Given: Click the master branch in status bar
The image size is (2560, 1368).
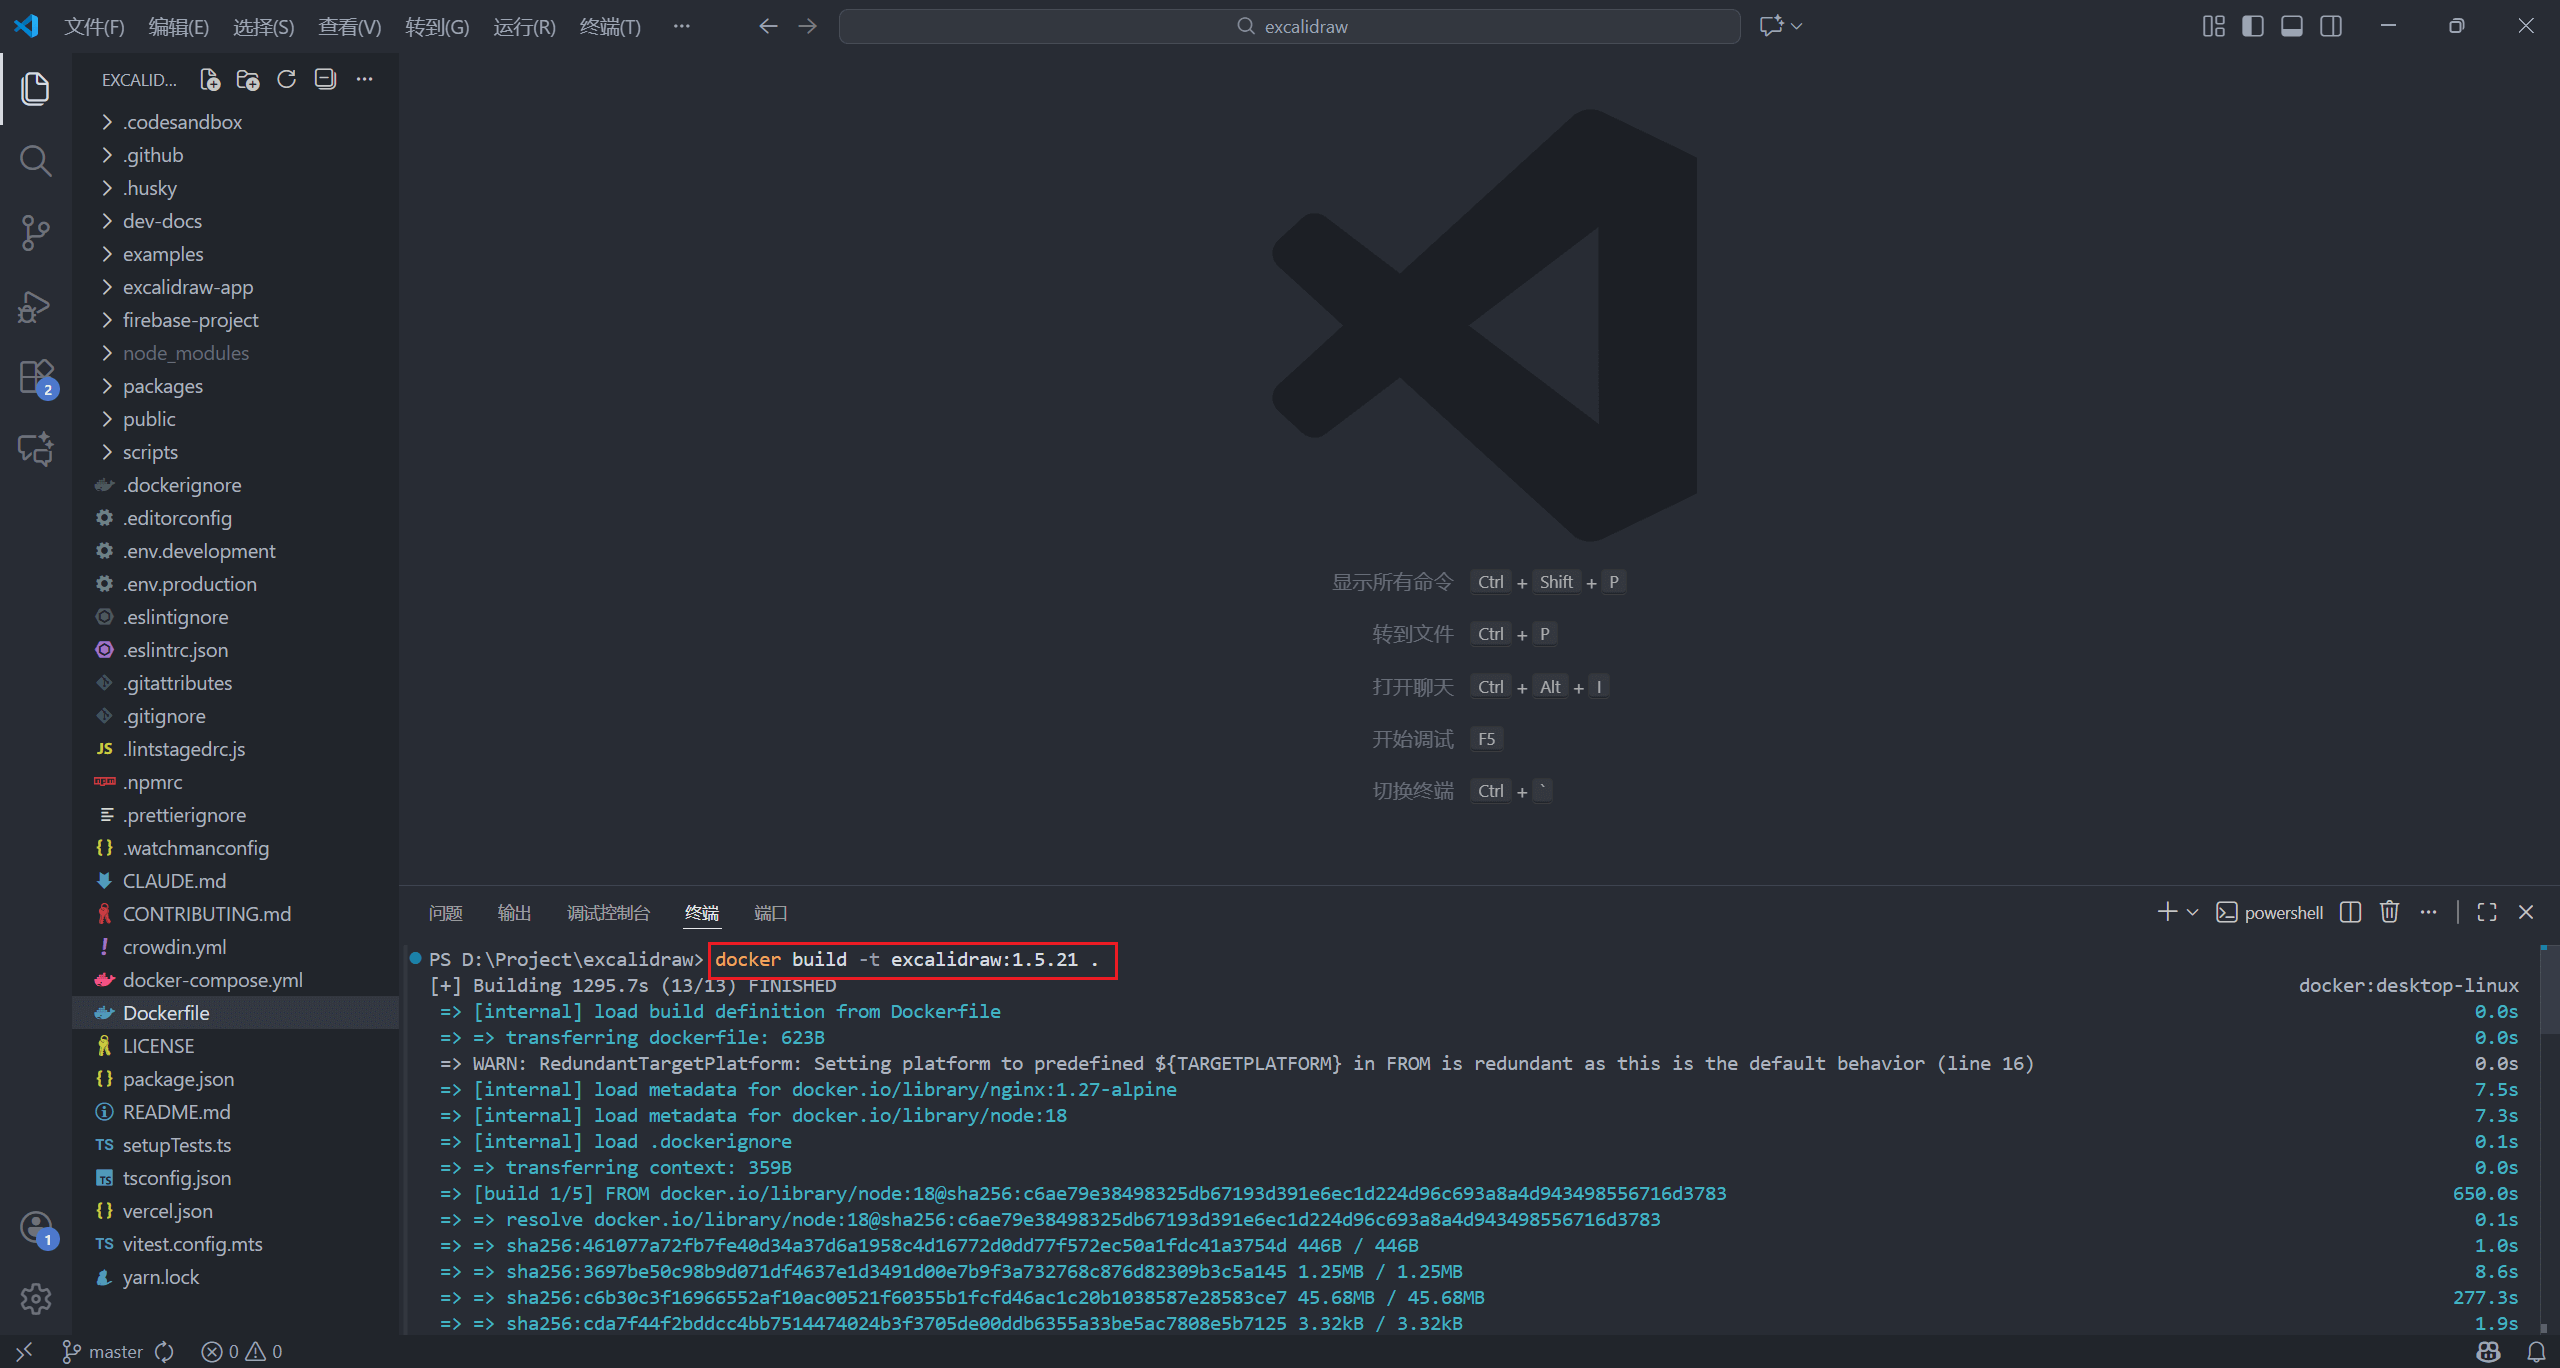Looking at the screenshot, I should coord(104,1352).
